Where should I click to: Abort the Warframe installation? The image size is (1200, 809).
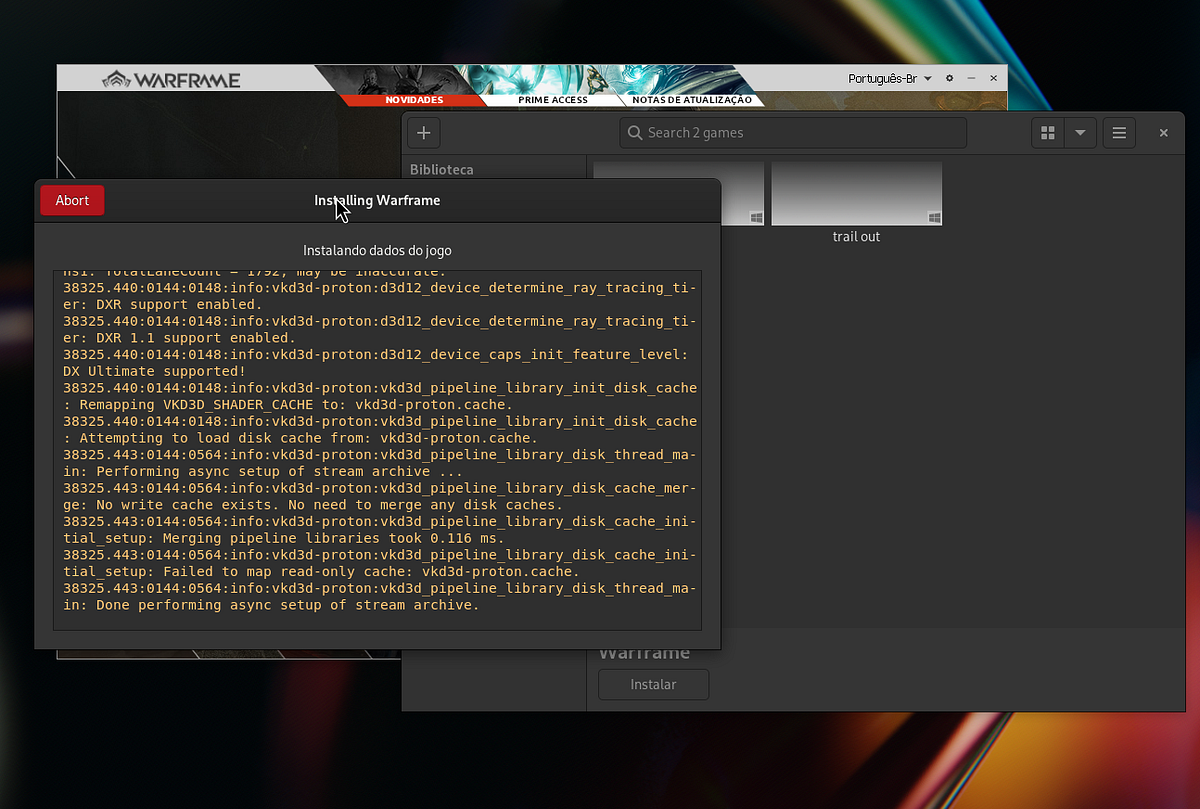71,200
